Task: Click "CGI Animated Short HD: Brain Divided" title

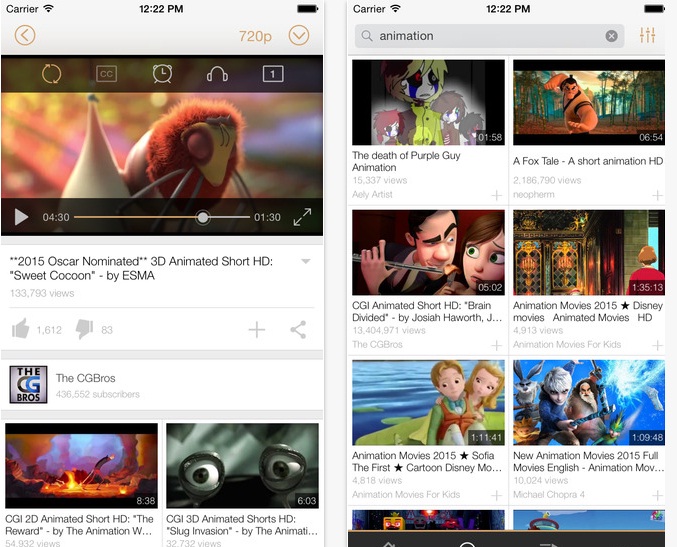Action: [x=427, y=311]
